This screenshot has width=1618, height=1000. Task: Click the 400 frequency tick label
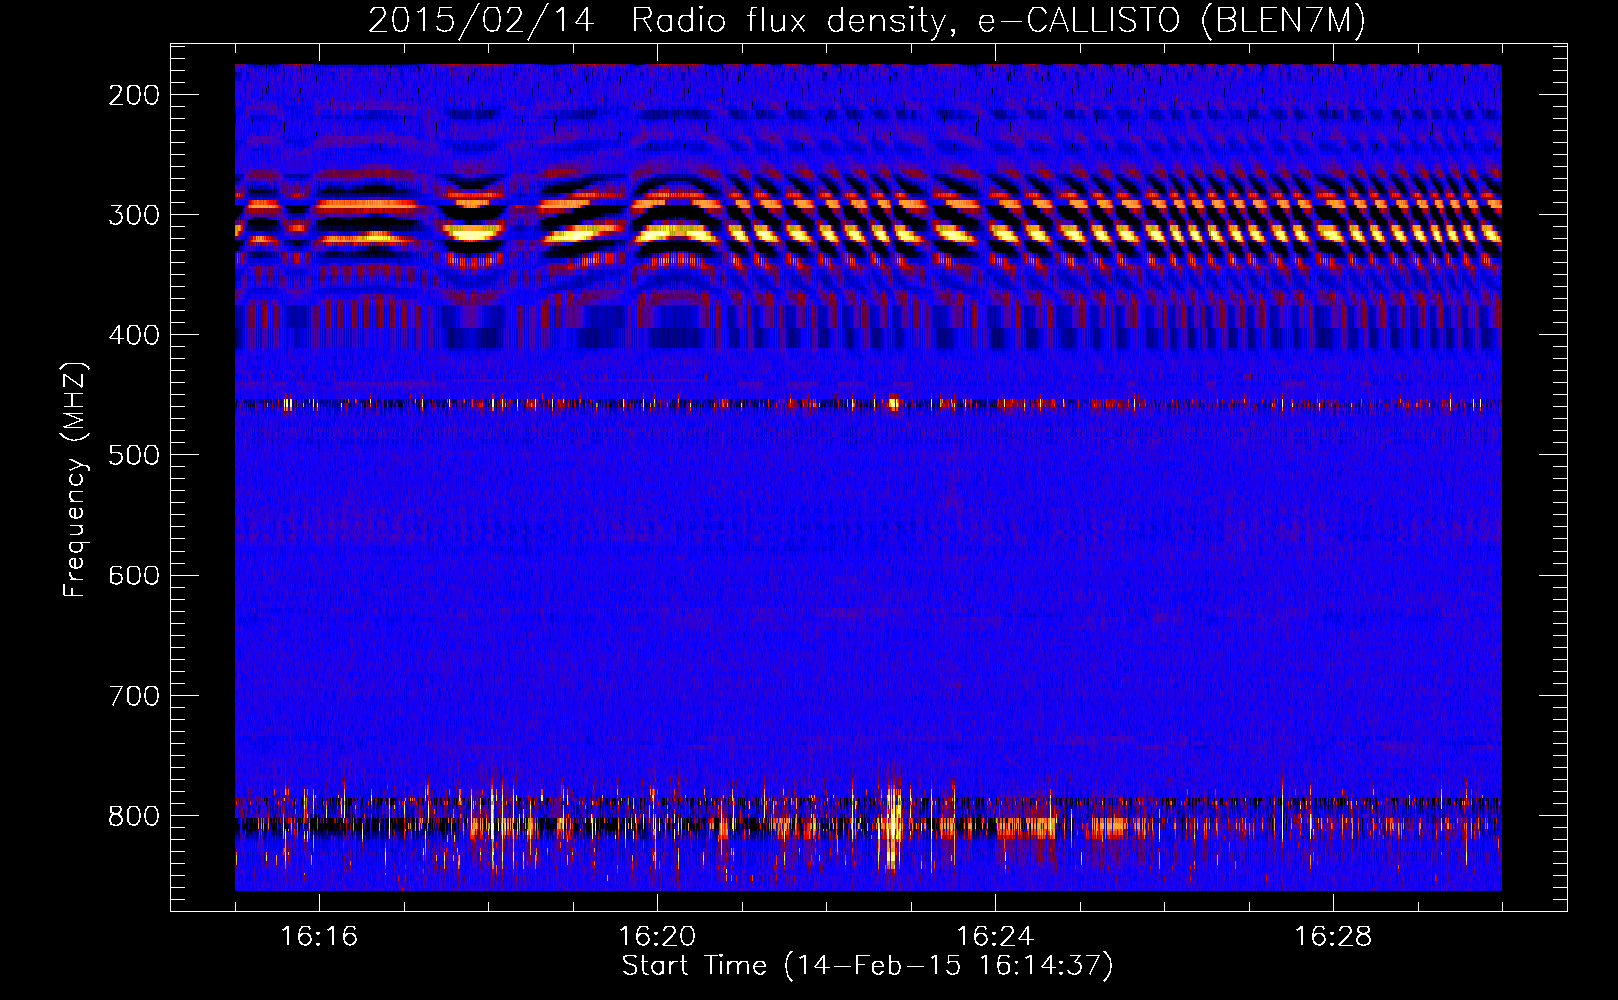(x=134, y=335)
